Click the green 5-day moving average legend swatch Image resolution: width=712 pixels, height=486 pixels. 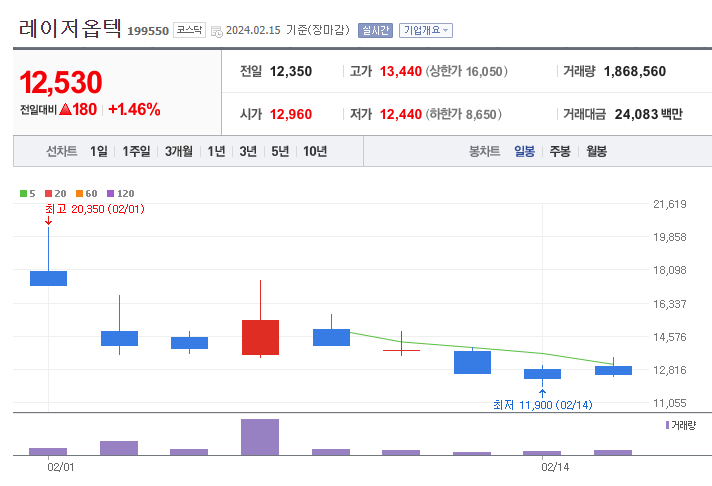(x=23, y=193)
